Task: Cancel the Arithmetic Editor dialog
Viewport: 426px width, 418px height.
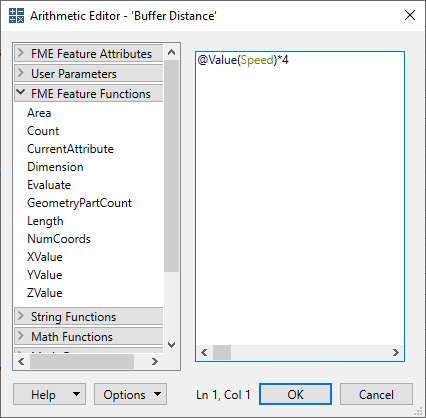Action: pos(376,394)
